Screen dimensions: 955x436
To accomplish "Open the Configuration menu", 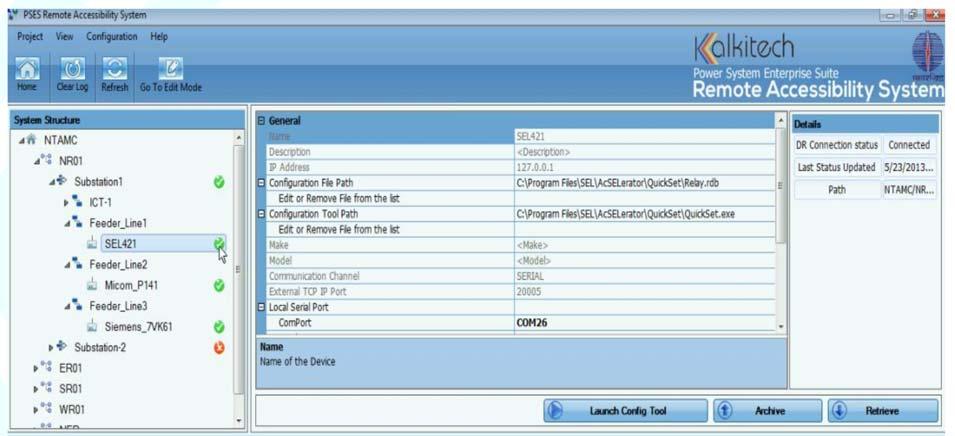I will 111,37.
